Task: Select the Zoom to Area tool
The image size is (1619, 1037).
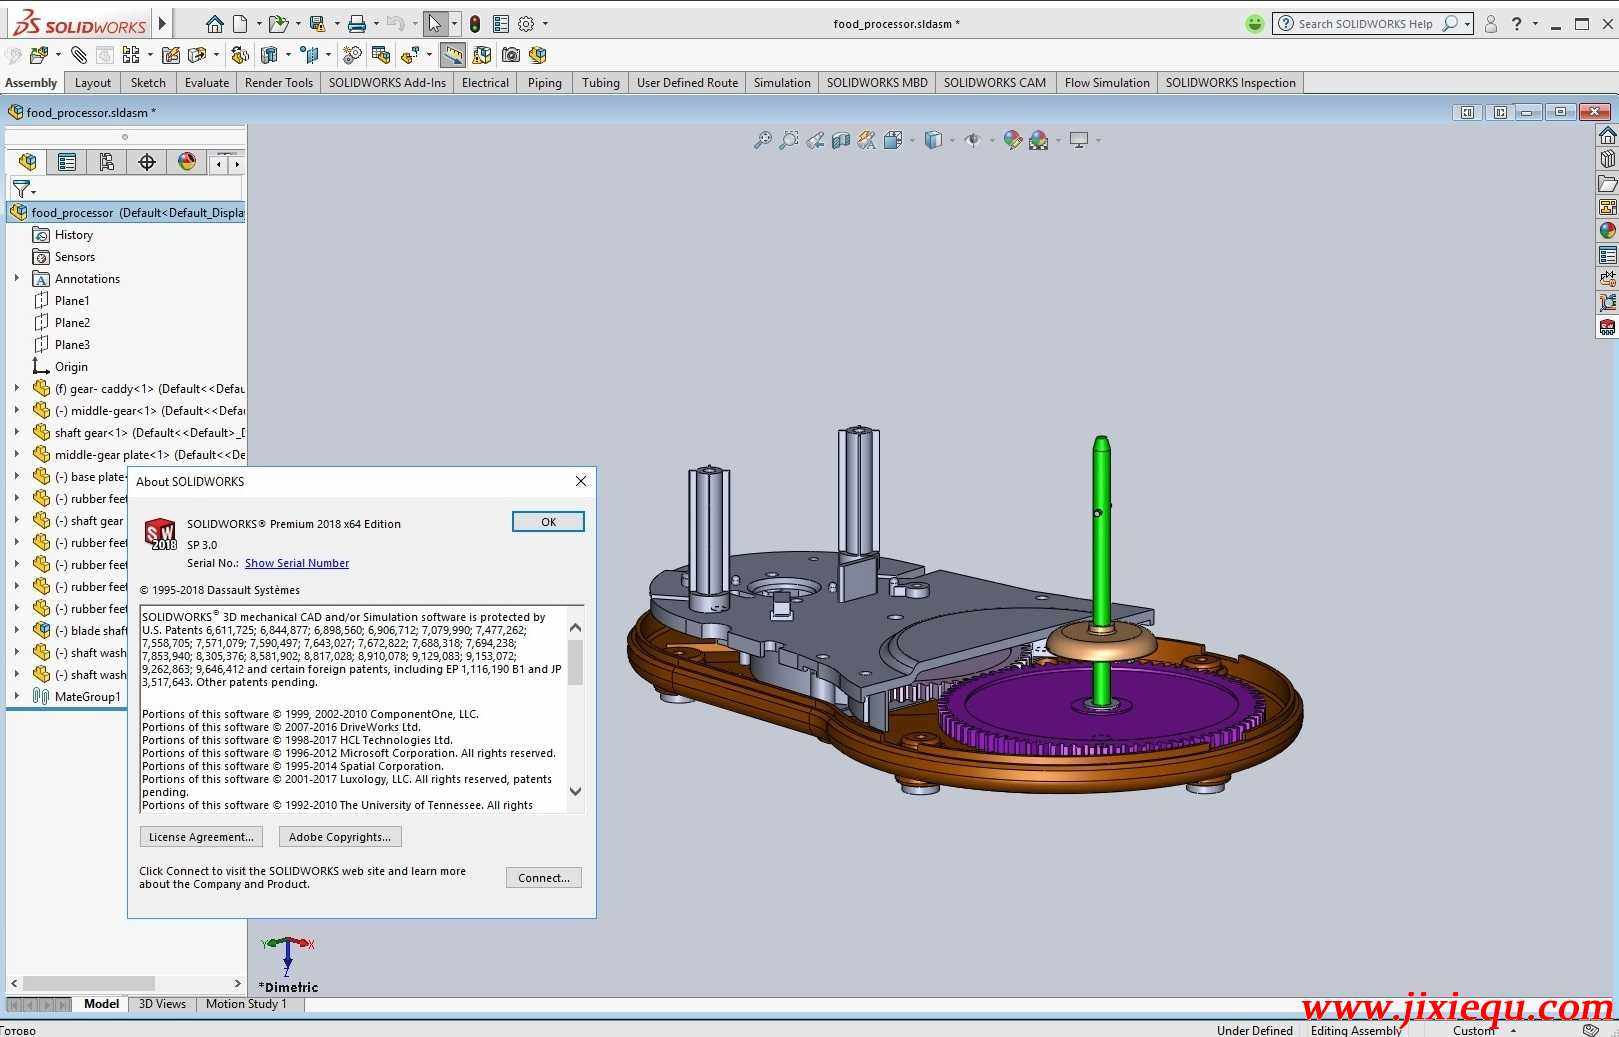Action: pos(790,140)
